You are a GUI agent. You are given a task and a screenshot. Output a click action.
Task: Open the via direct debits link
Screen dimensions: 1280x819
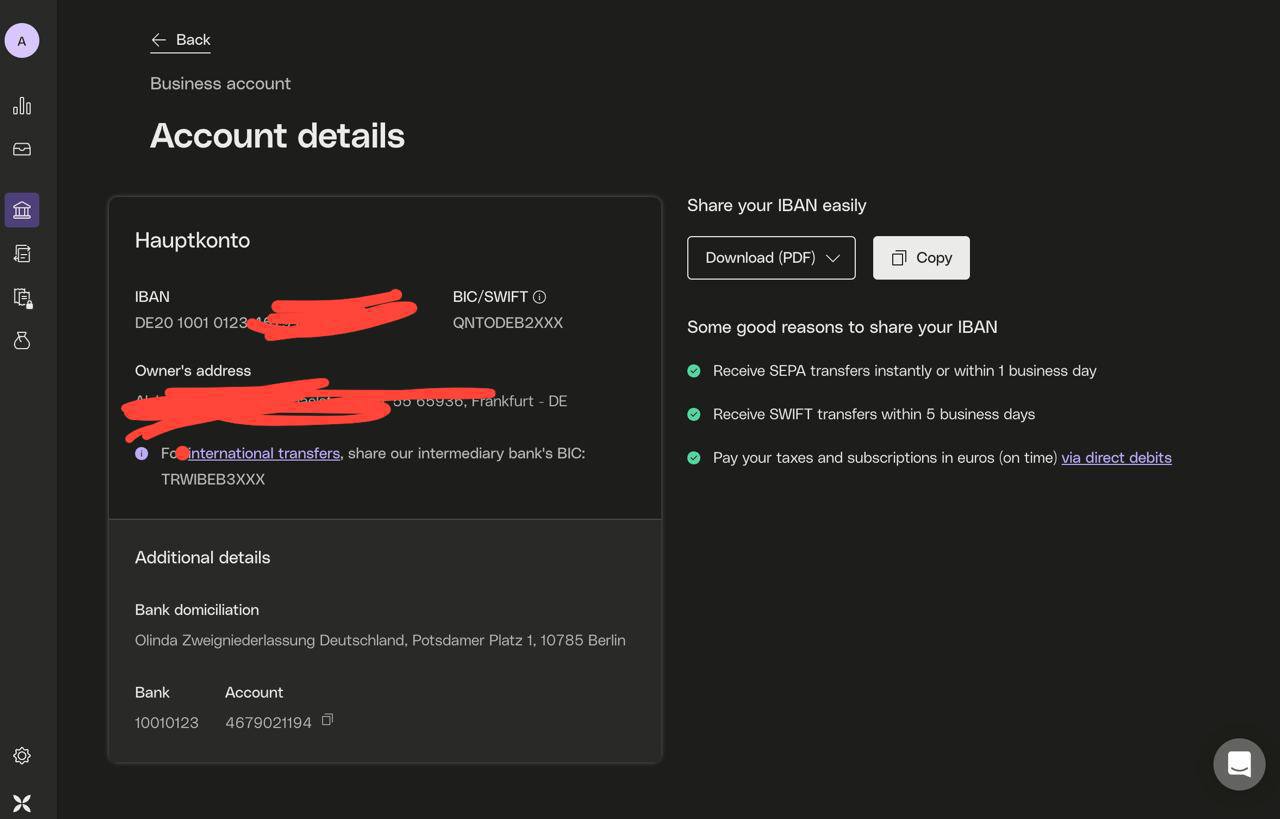1116,458
